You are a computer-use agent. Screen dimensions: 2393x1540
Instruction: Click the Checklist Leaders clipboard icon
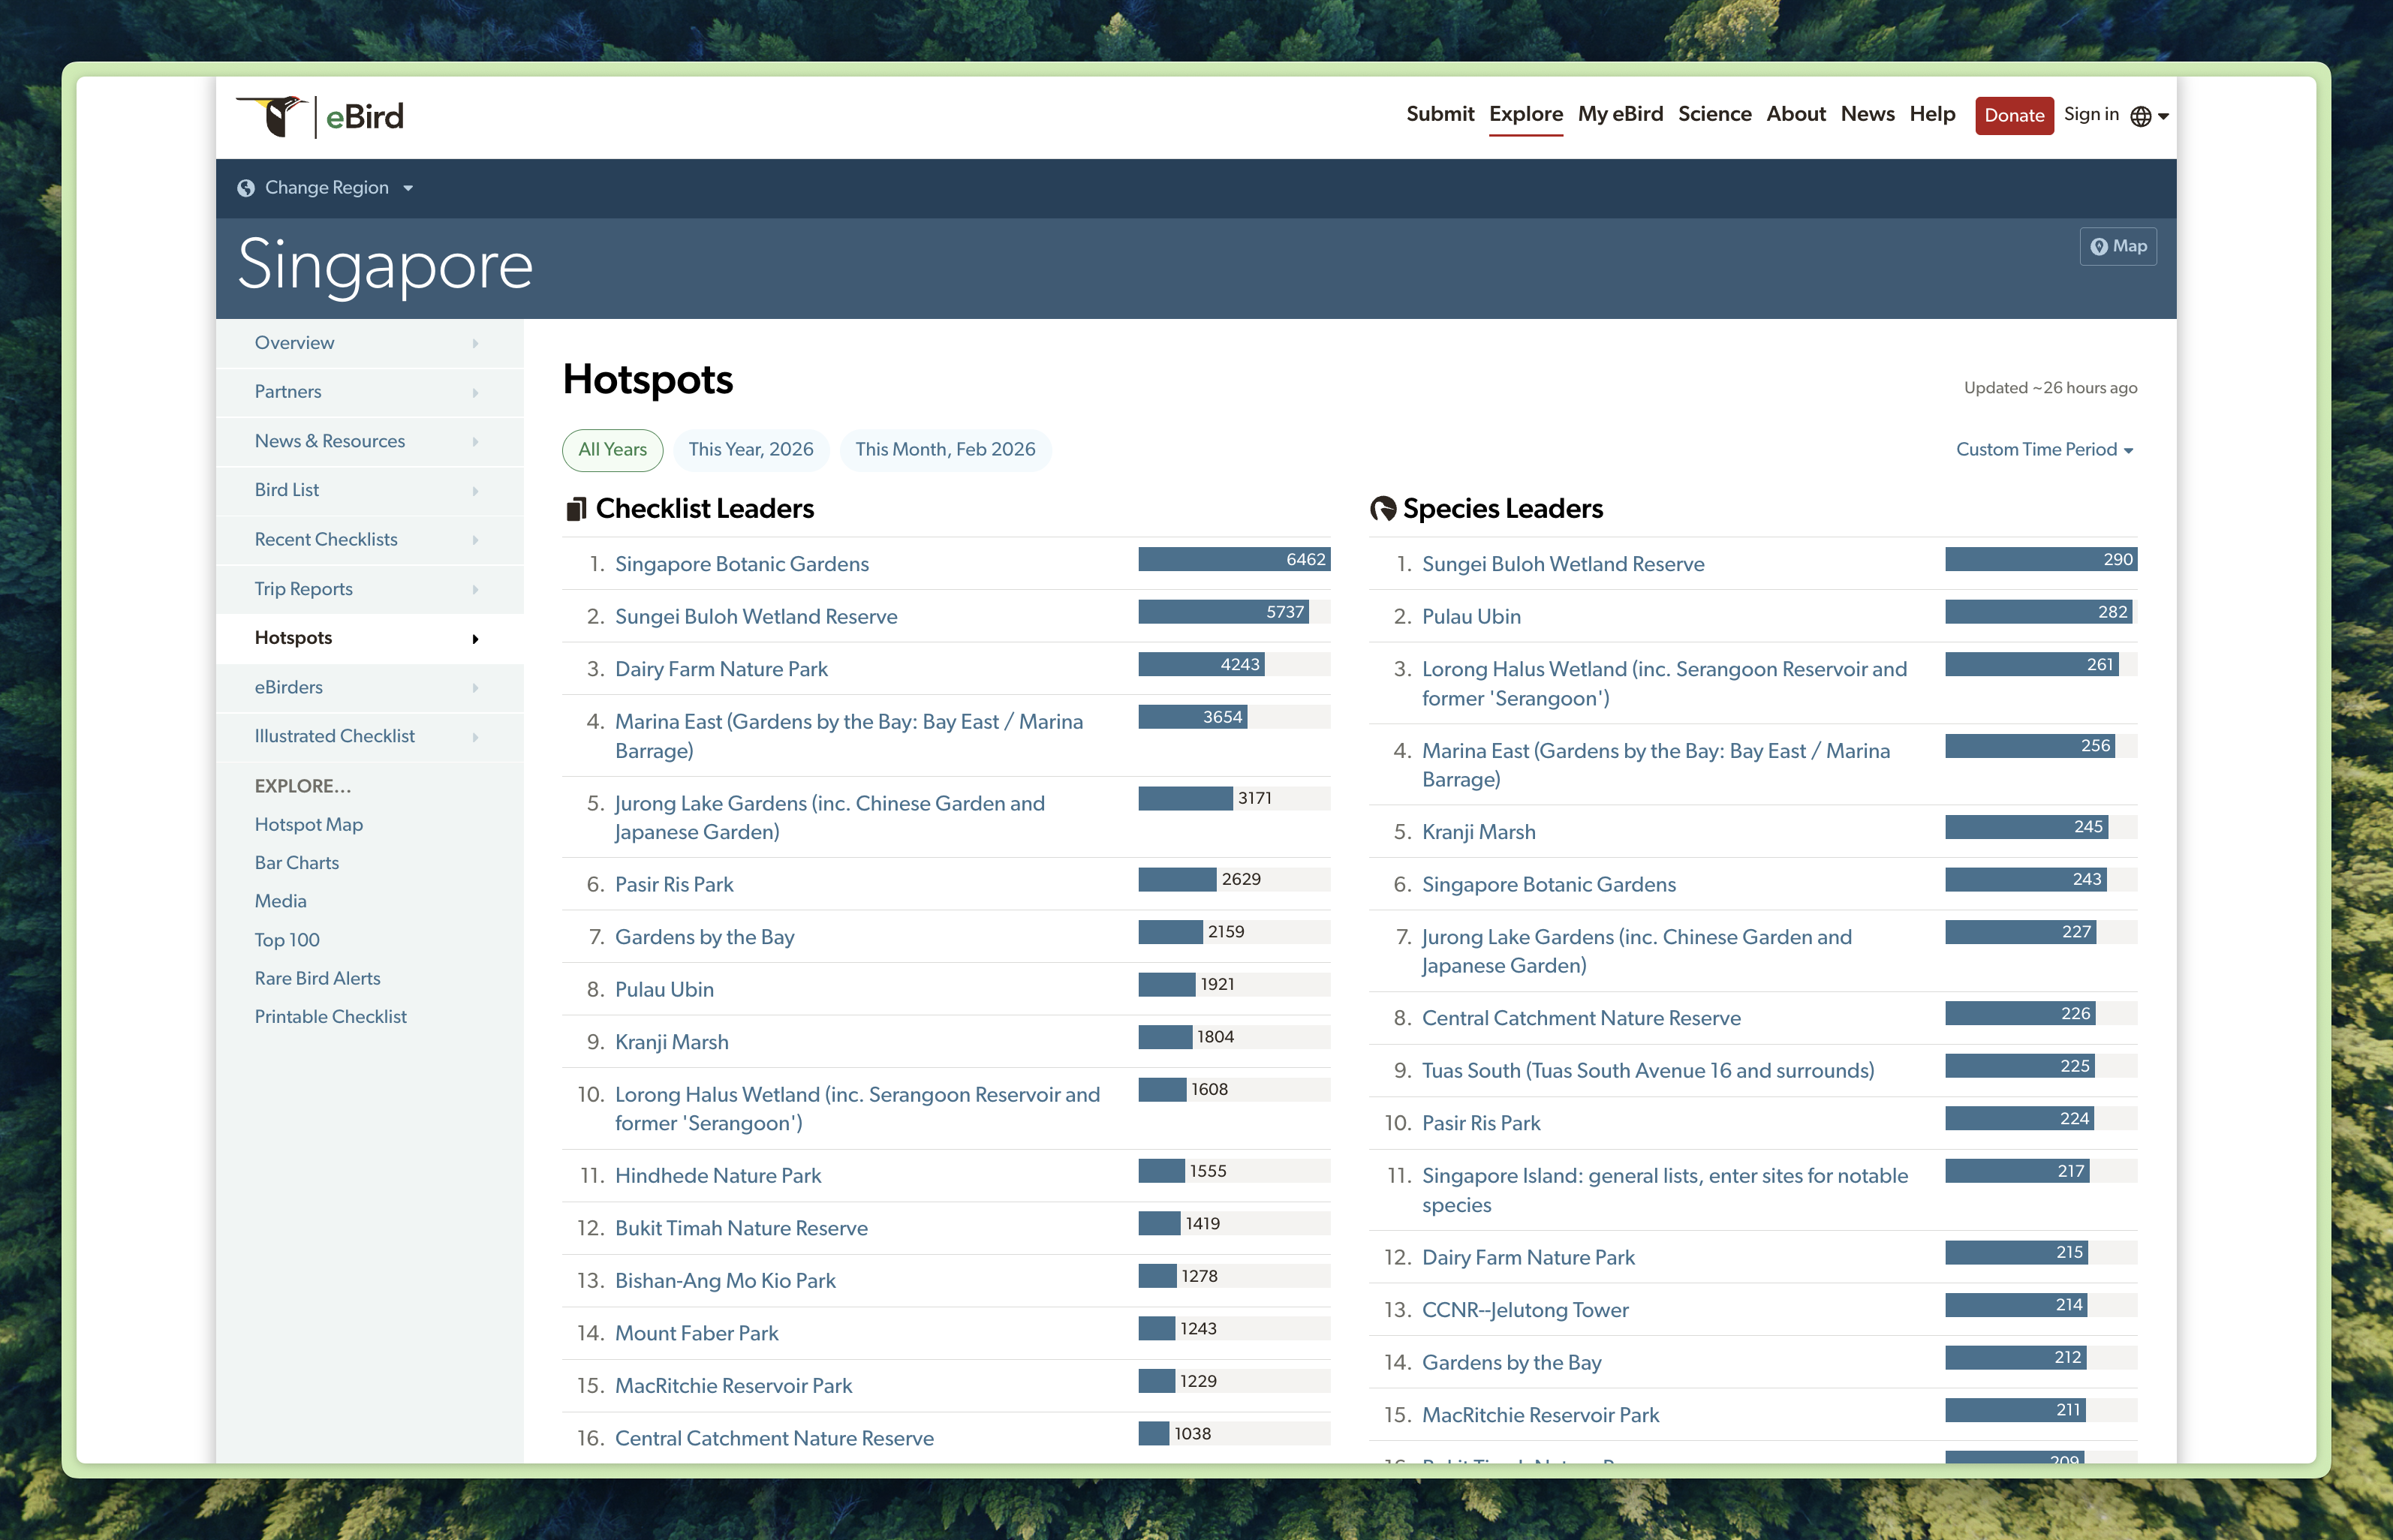(576, 509)
